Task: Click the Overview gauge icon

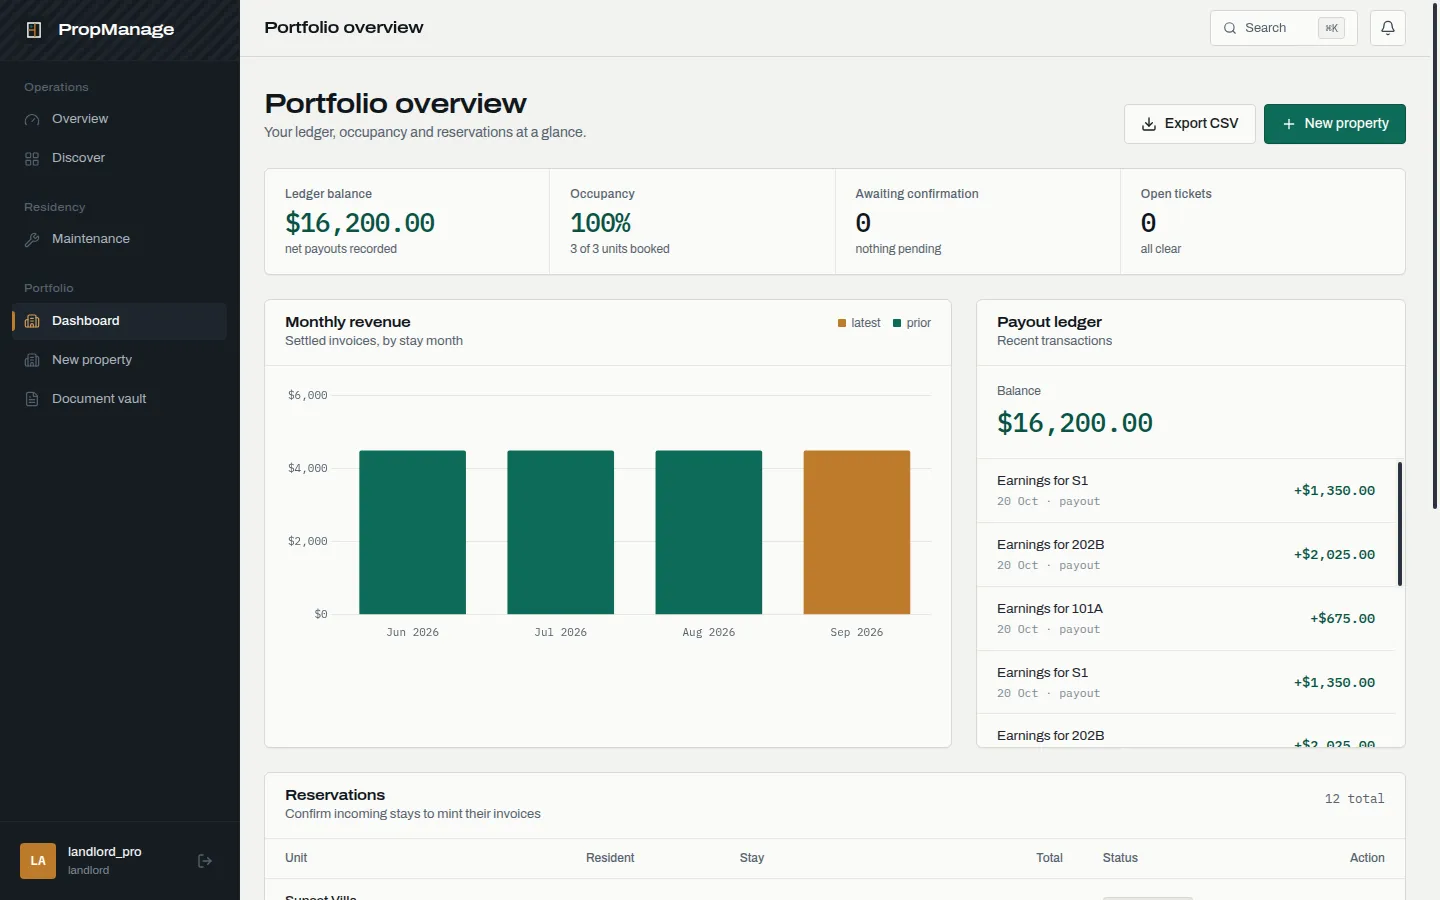Action: pyautogui.click(x=32, y=120)
